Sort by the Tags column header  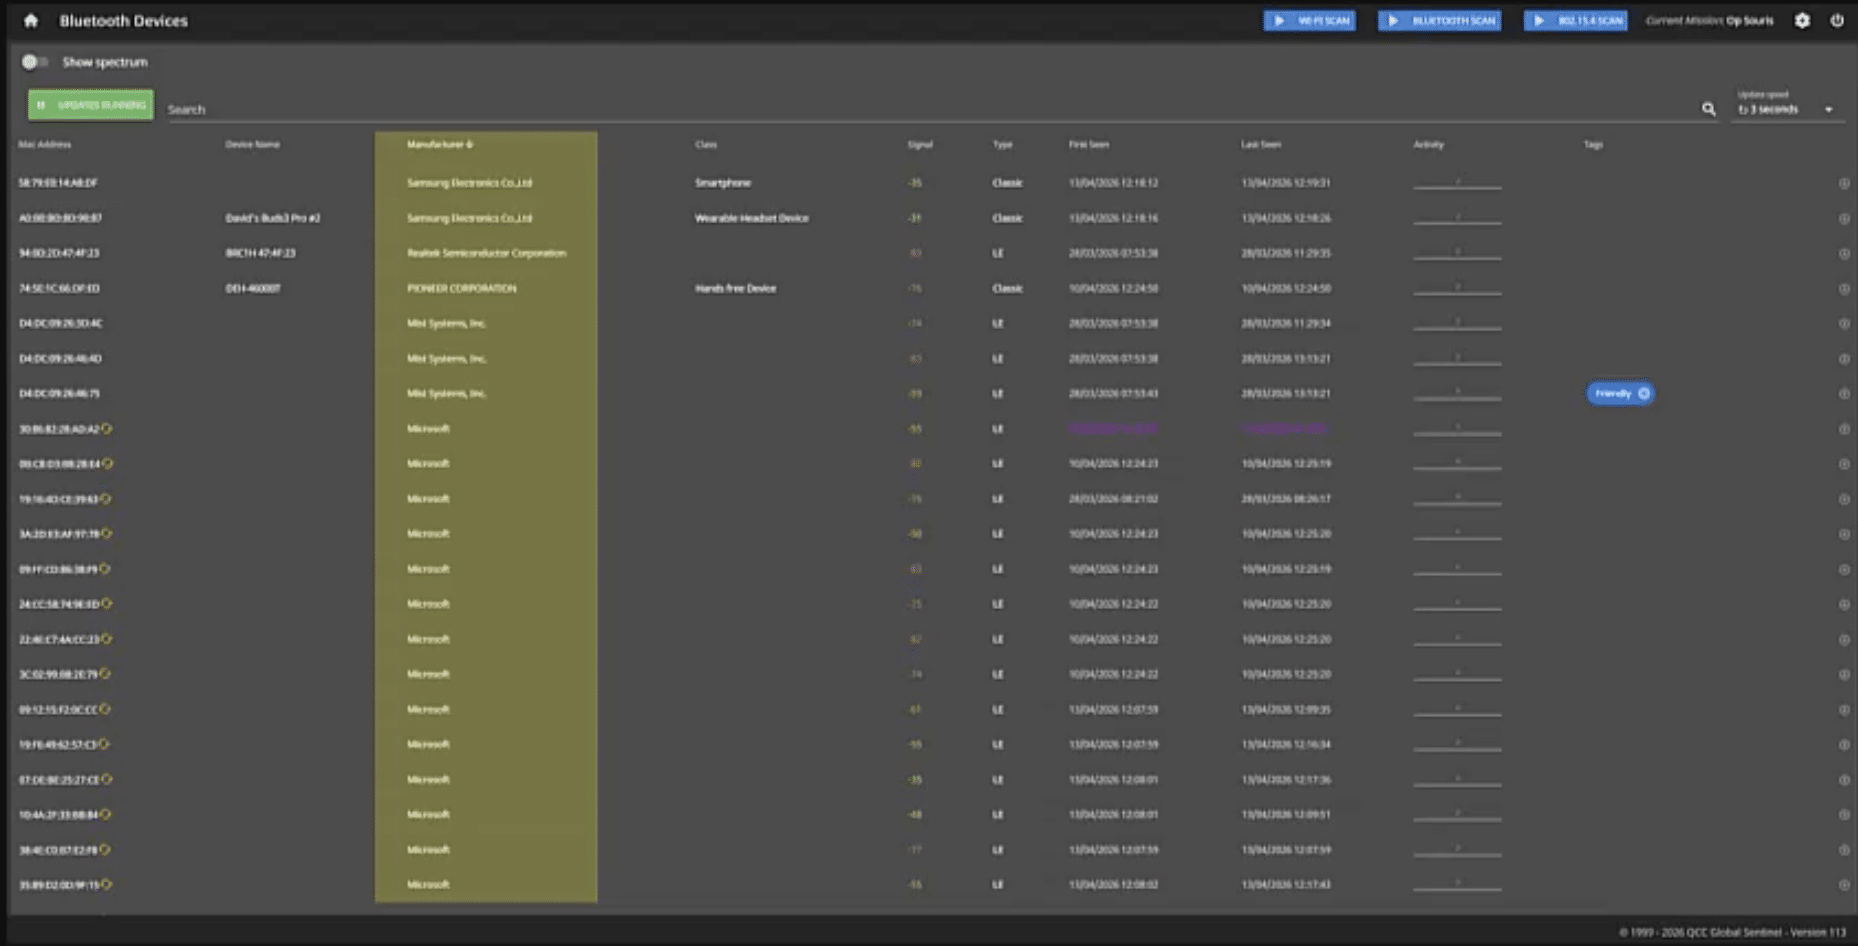tap(1594, 145)
